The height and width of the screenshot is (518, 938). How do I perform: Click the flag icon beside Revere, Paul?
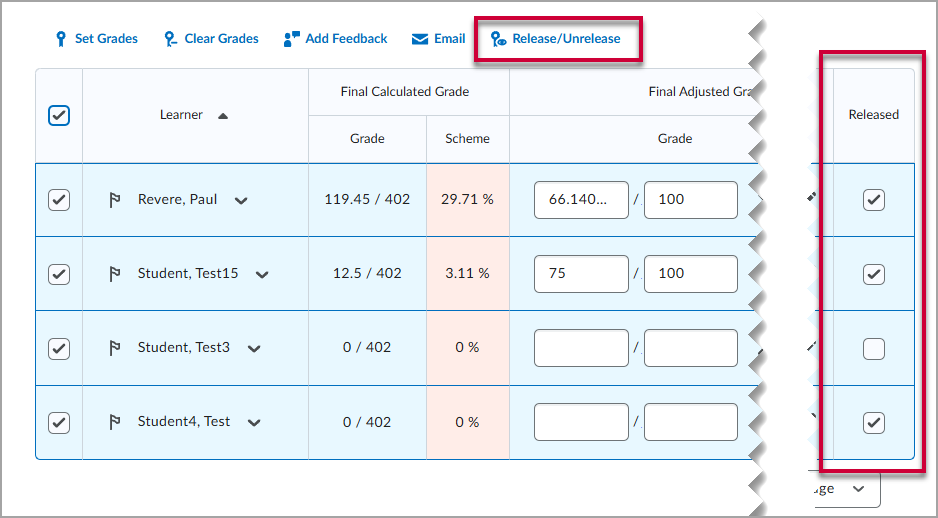(x=115, y=200)
